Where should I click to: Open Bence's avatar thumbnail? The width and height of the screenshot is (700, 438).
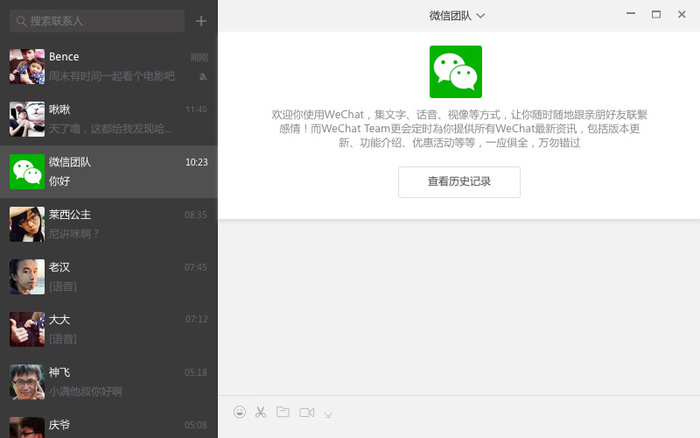pyautogui.click(x=27, y=67)
